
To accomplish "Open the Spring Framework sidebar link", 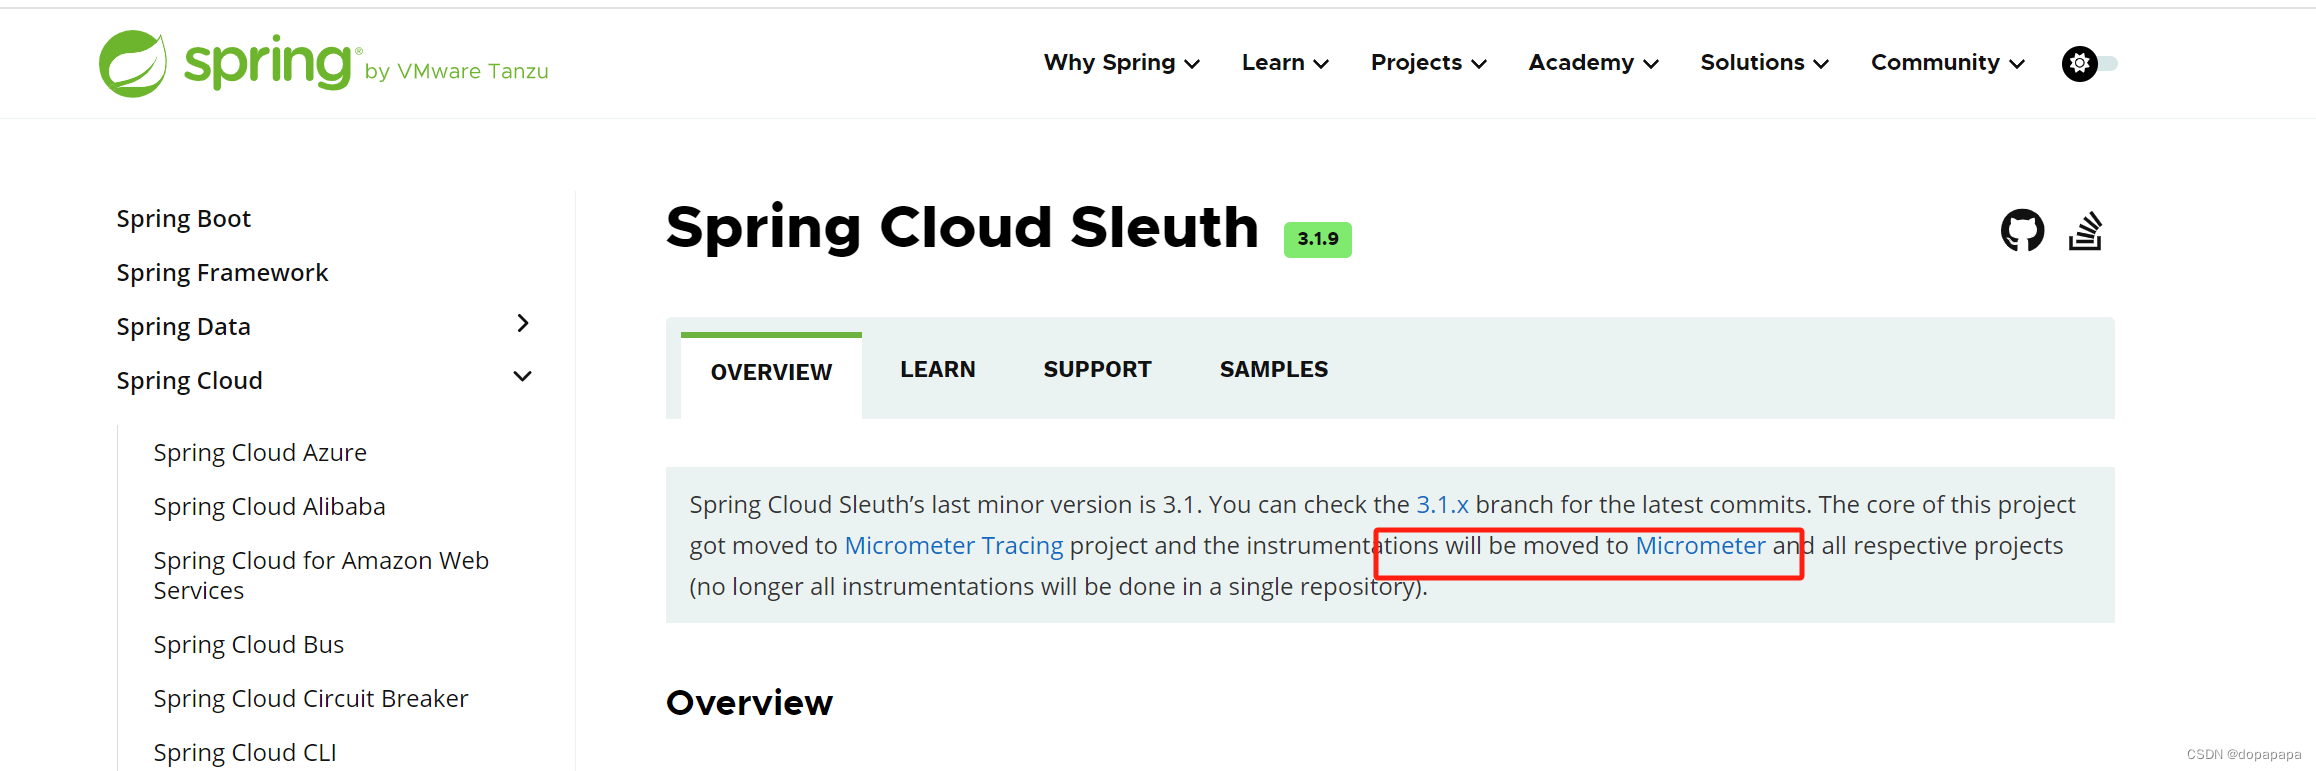I will [x=222, y=273].
